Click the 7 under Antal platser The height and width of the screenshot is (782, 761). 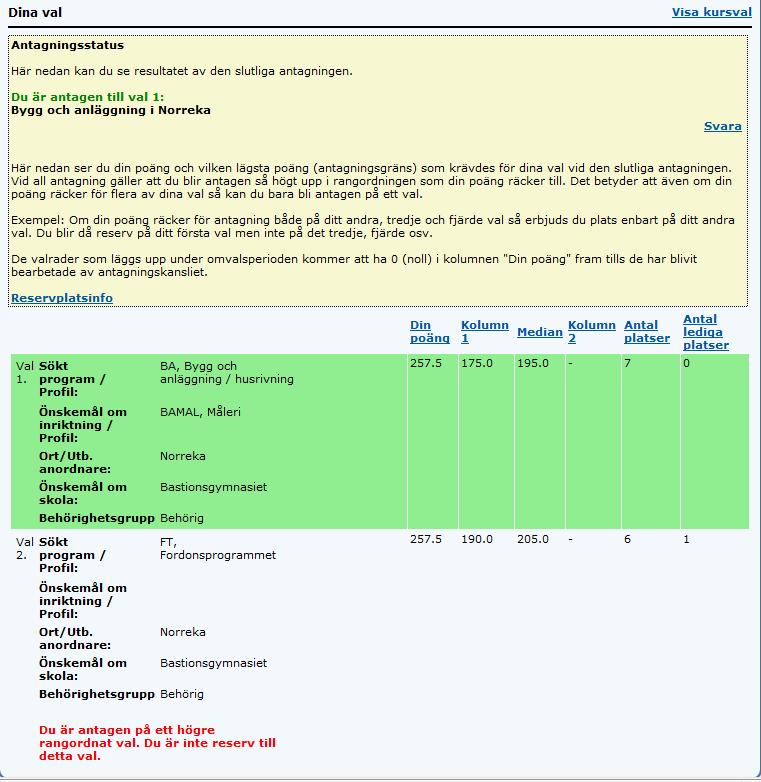click(x=627, y=363)
